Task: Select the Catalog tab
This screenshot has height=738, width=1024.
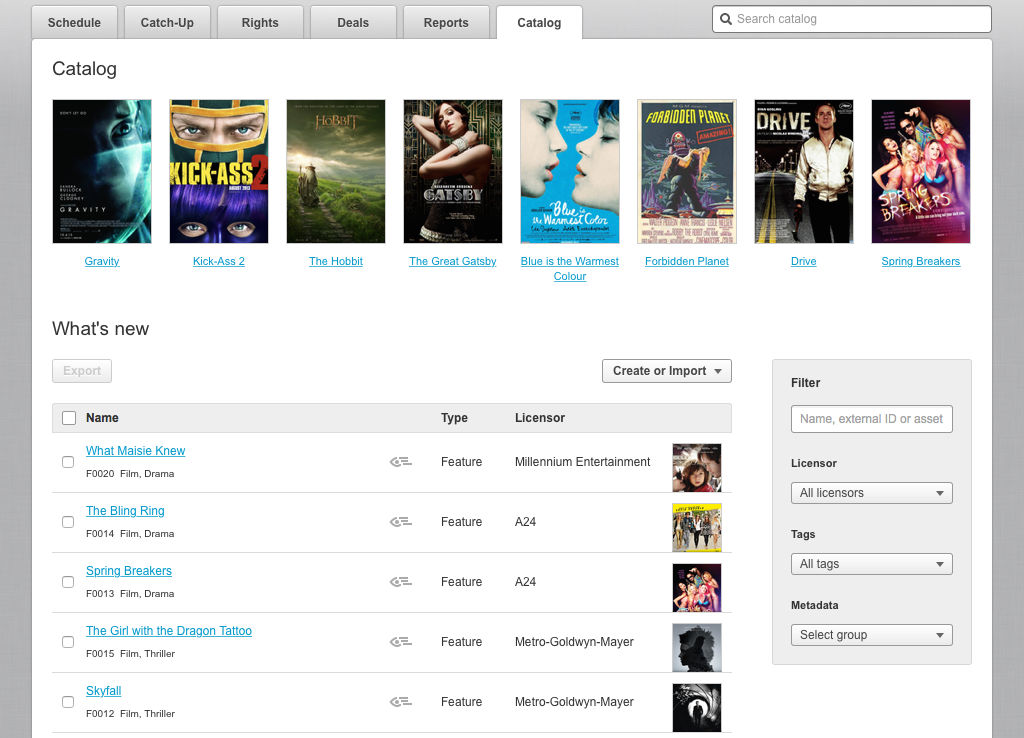Action: pos(539,23)
